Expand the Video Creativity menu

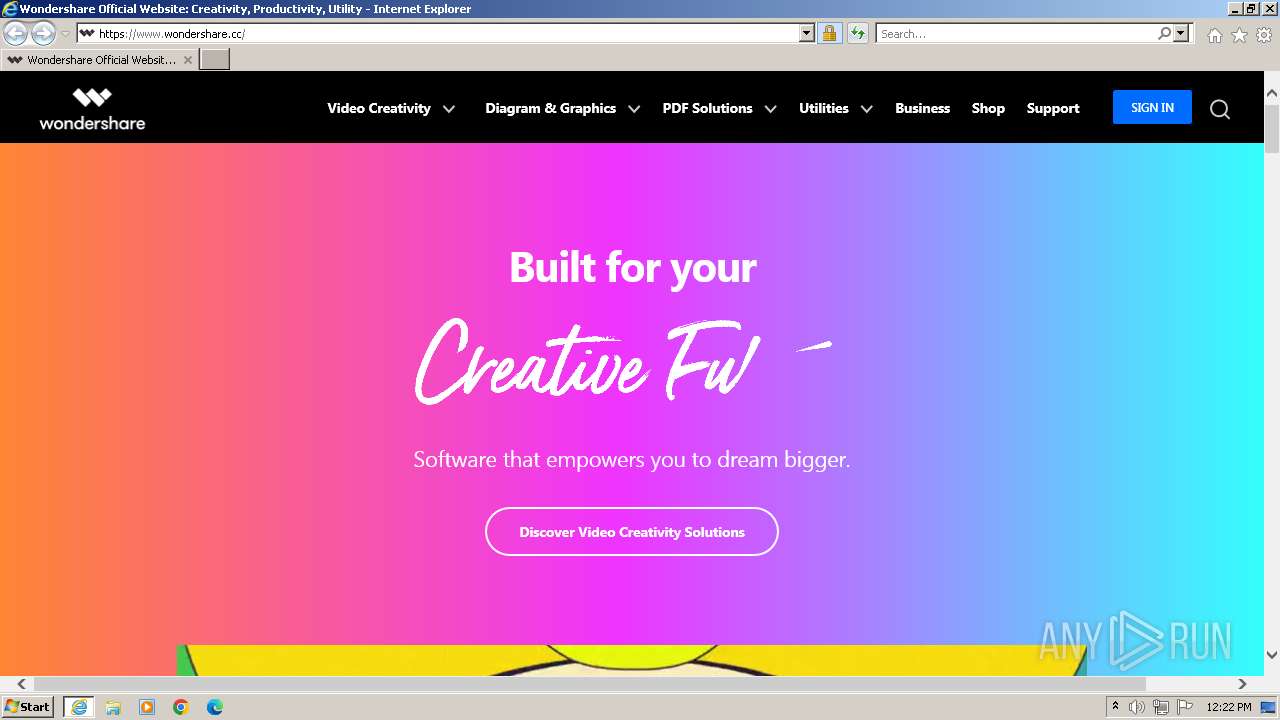pos(391,108)
